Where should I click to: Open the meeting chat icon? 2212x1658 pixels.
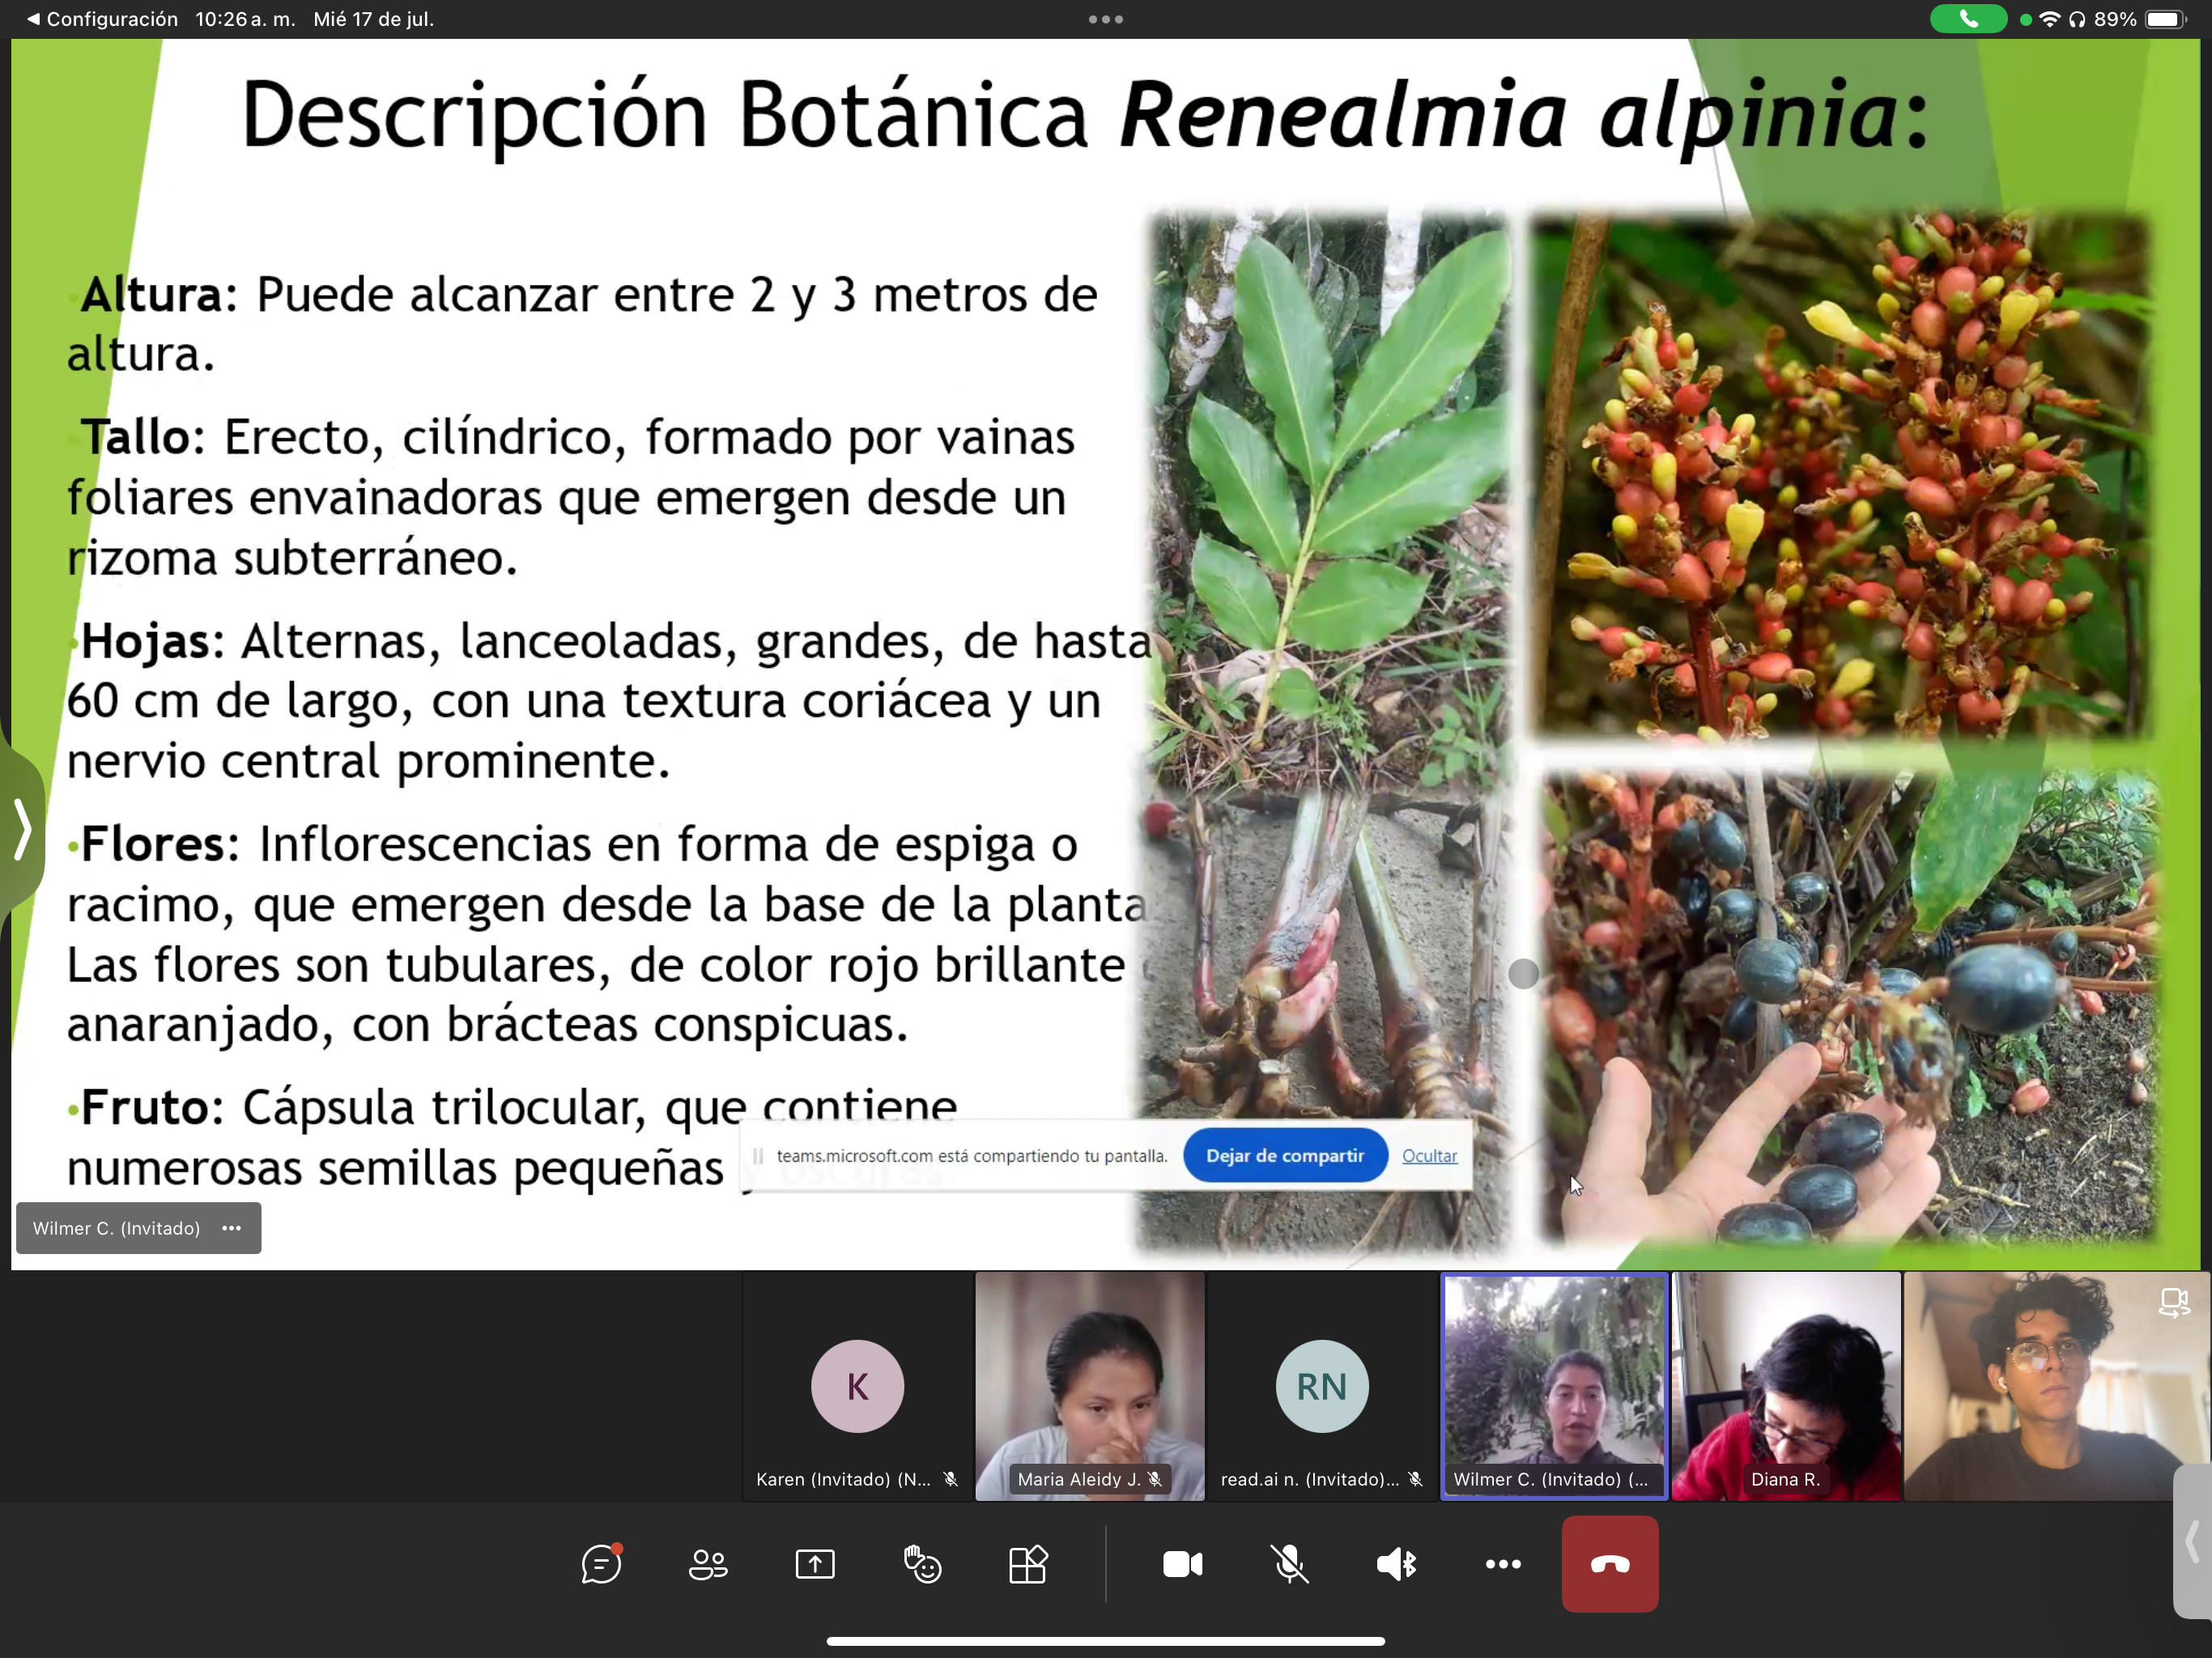601,1564
